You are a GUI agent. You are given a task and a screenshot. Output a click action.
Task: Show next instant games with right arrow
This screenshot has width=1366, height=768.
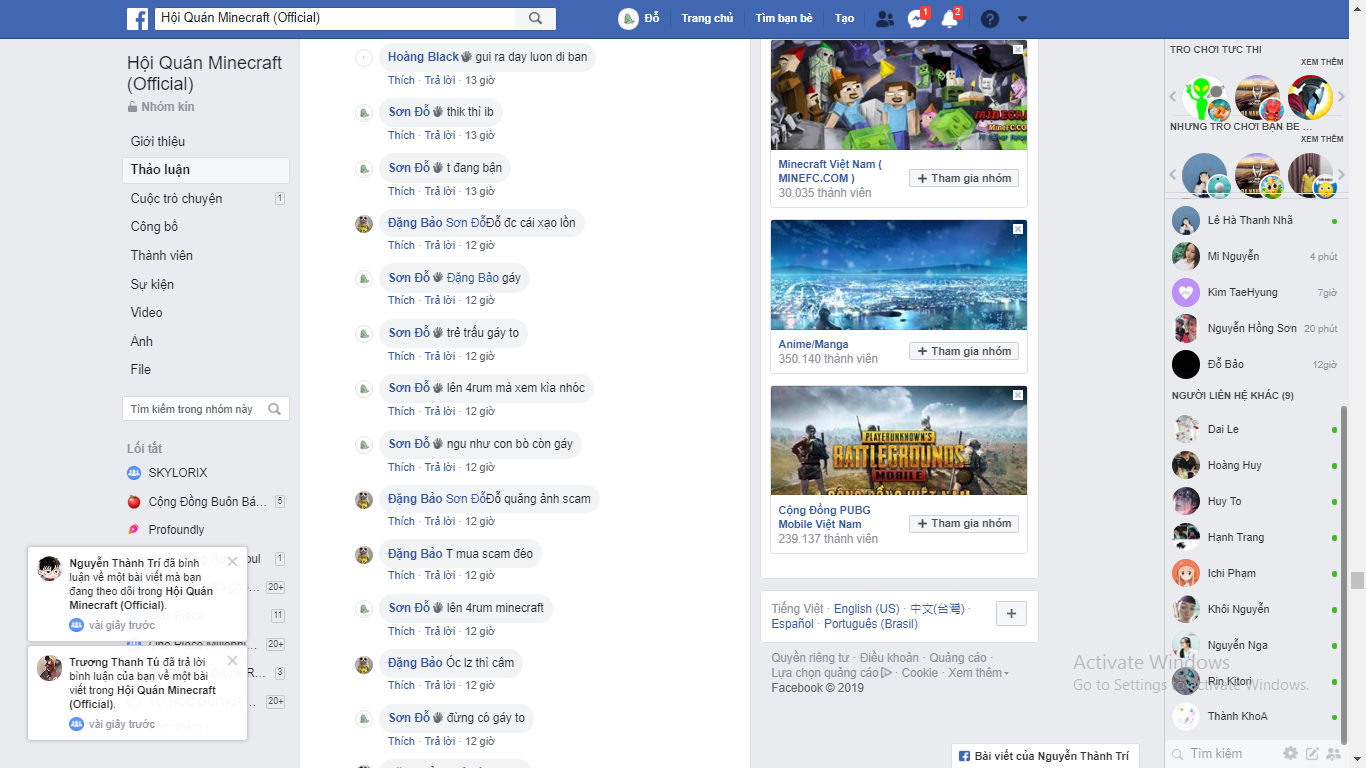(x=1342, y=97)
